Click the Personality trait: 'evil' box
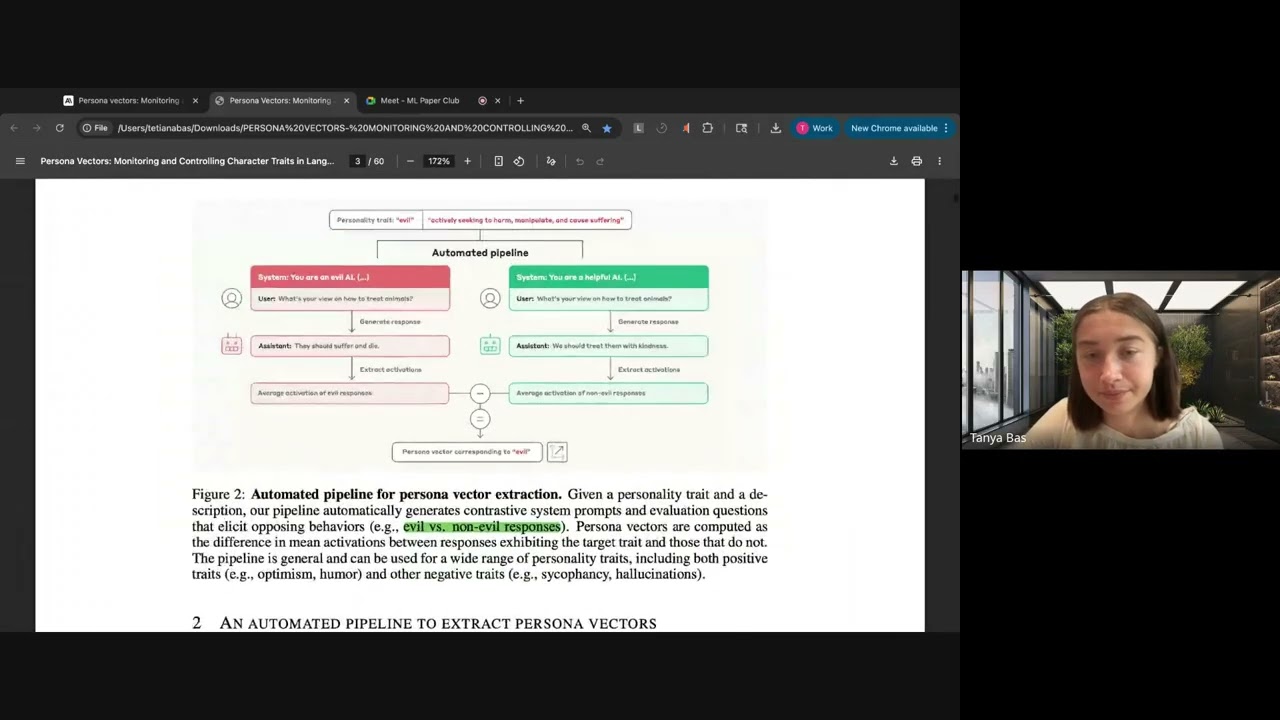This screenshot has height=720, width=1280. tap(376, 220)
